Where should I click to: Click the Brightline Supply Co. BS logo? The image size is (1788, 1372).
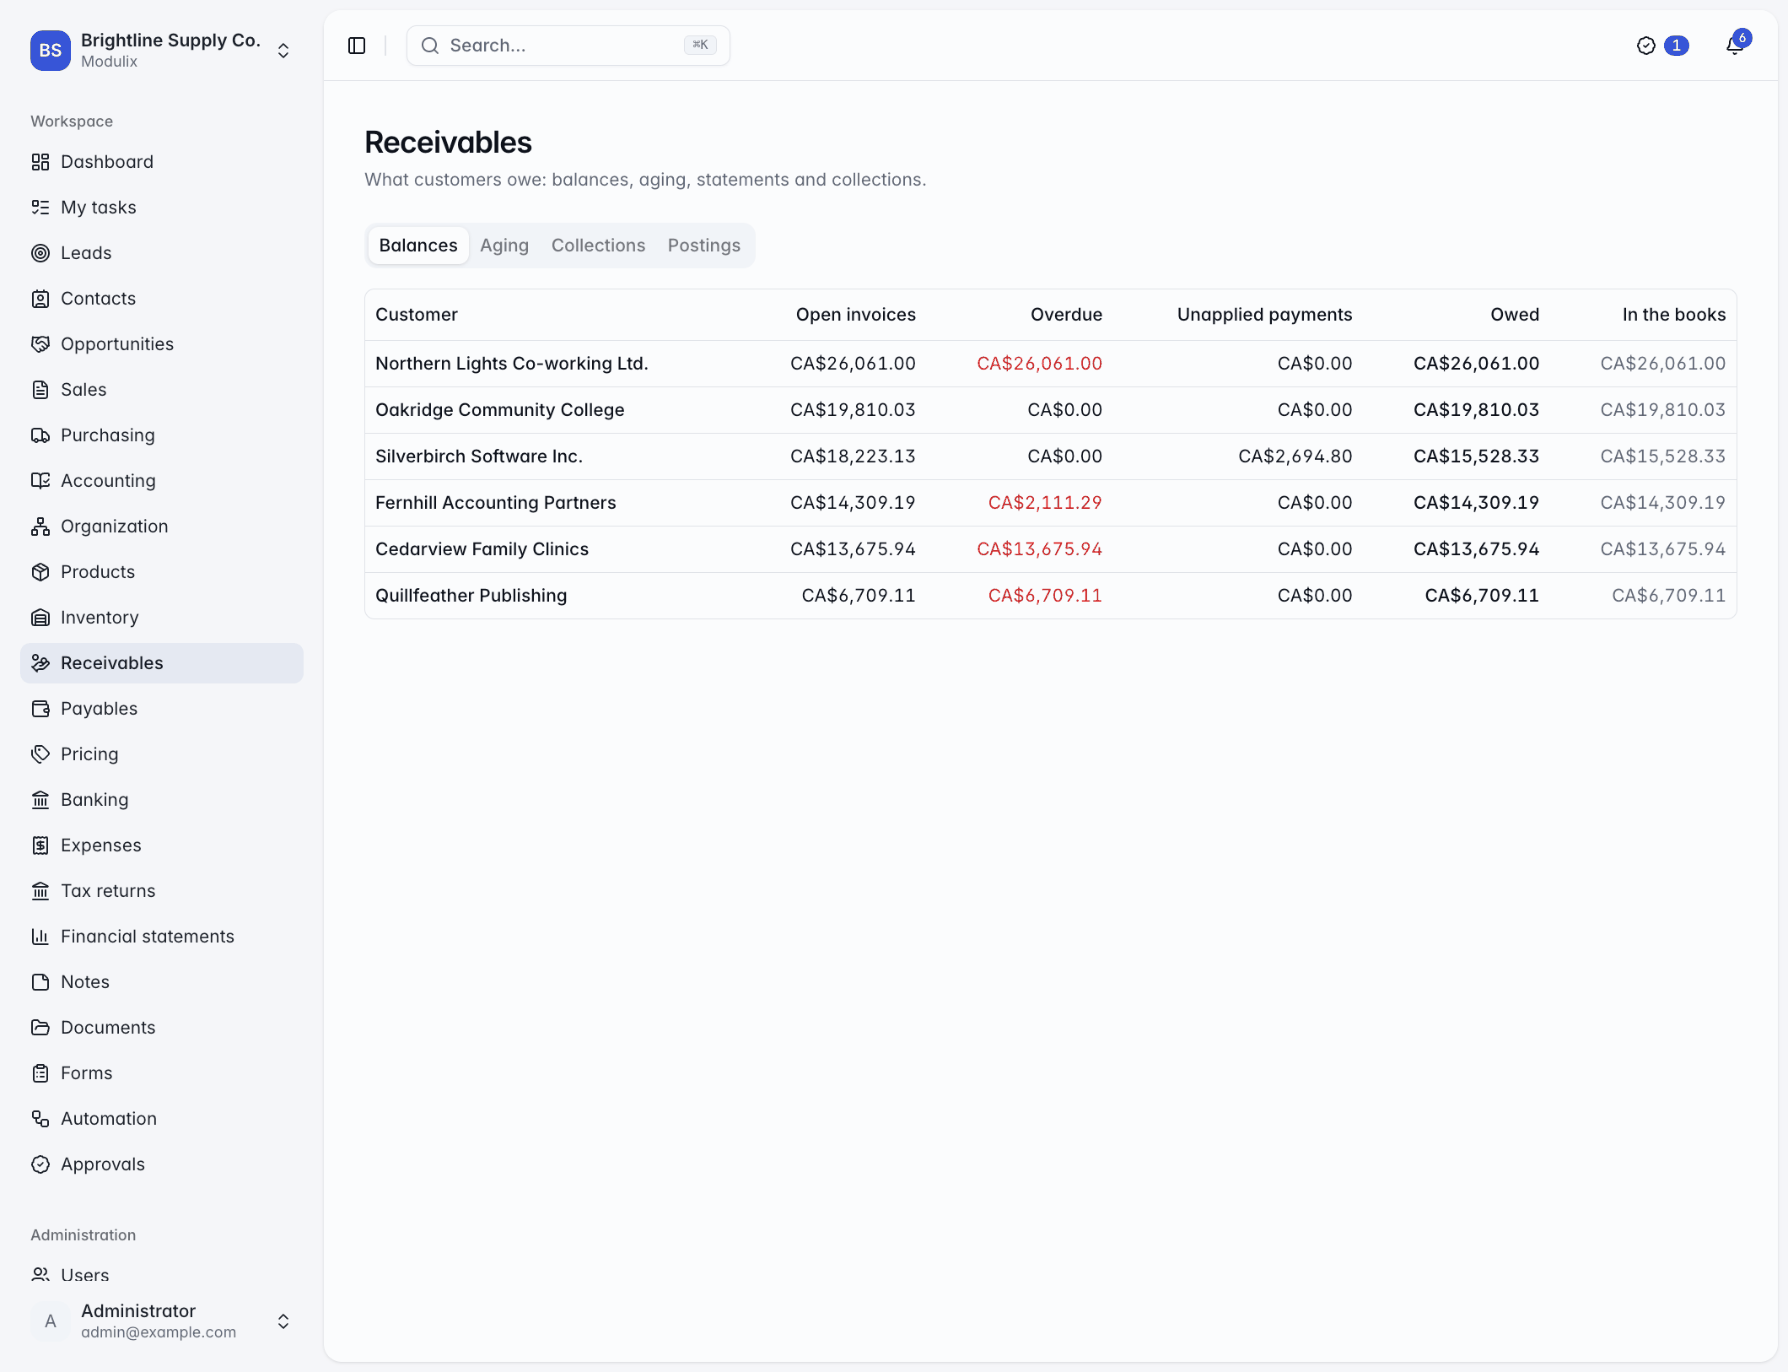[x=50, y=50]
